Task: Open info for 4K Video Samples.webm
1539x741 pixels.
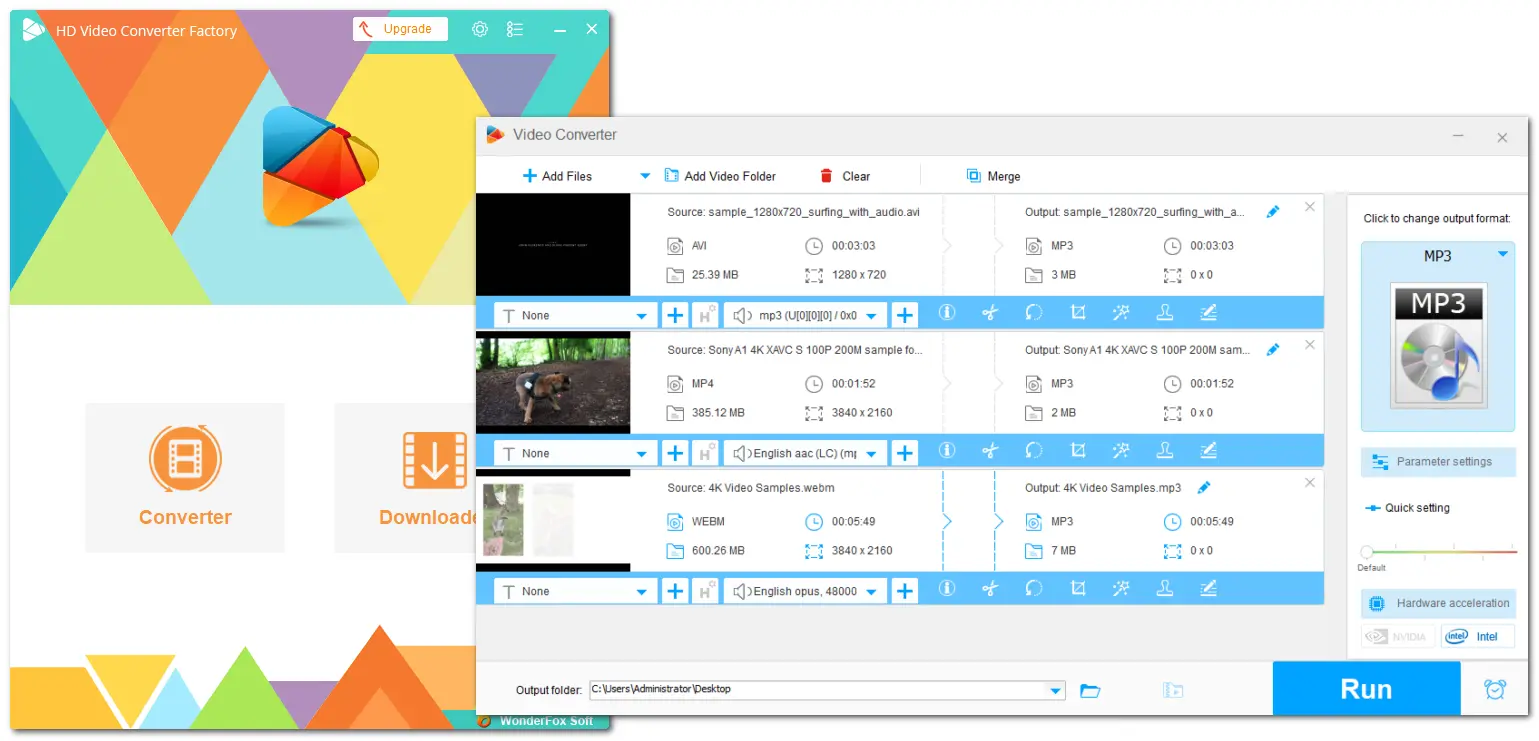Action: coord(946,590)
